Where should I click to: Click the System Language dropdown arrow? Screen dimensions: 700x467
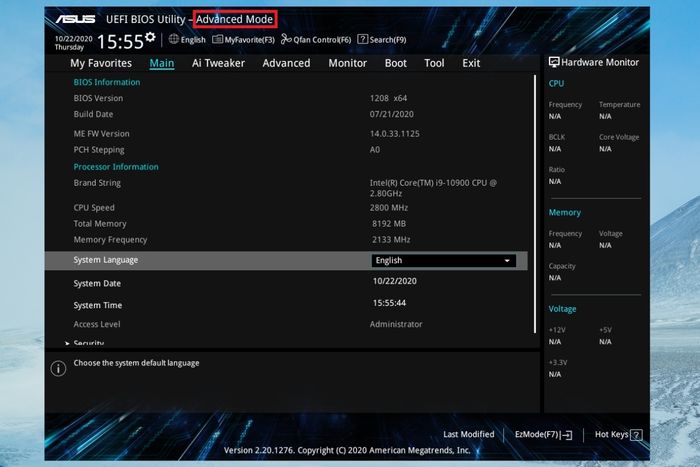tap(507, 260)
